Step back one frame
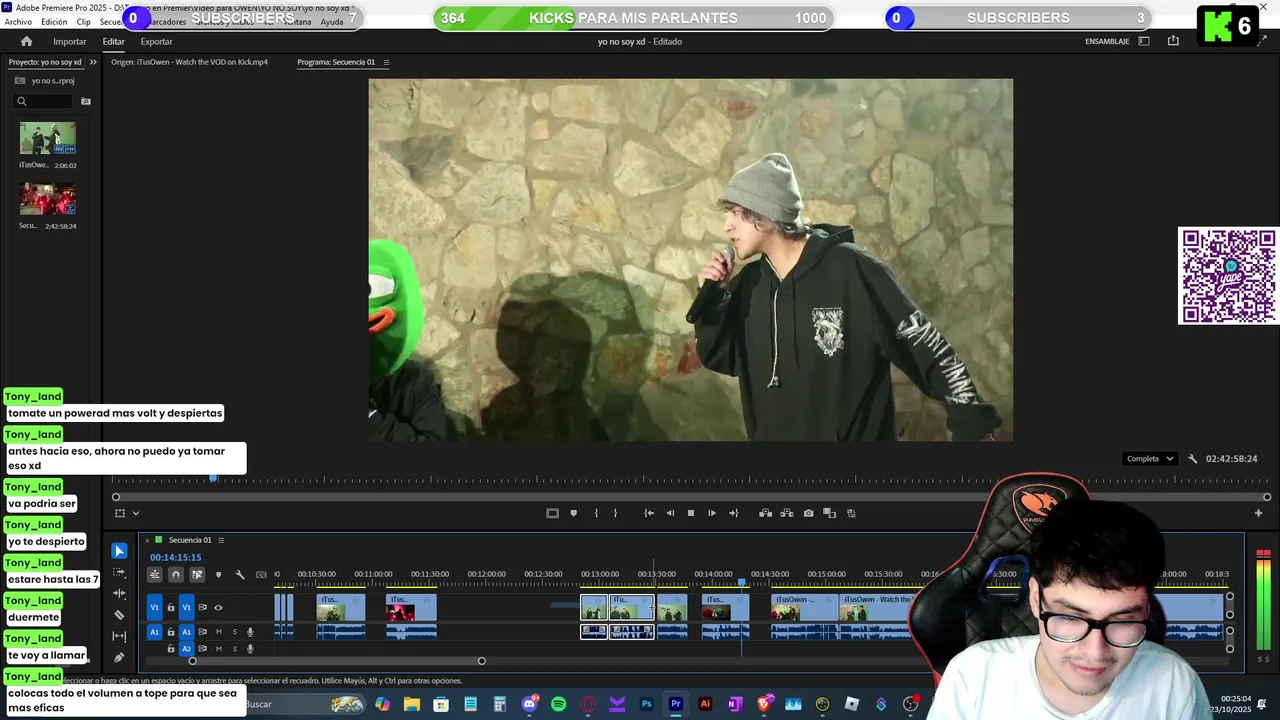The width and height of the screenshot is (1280, 720). (x=670, y=513)
